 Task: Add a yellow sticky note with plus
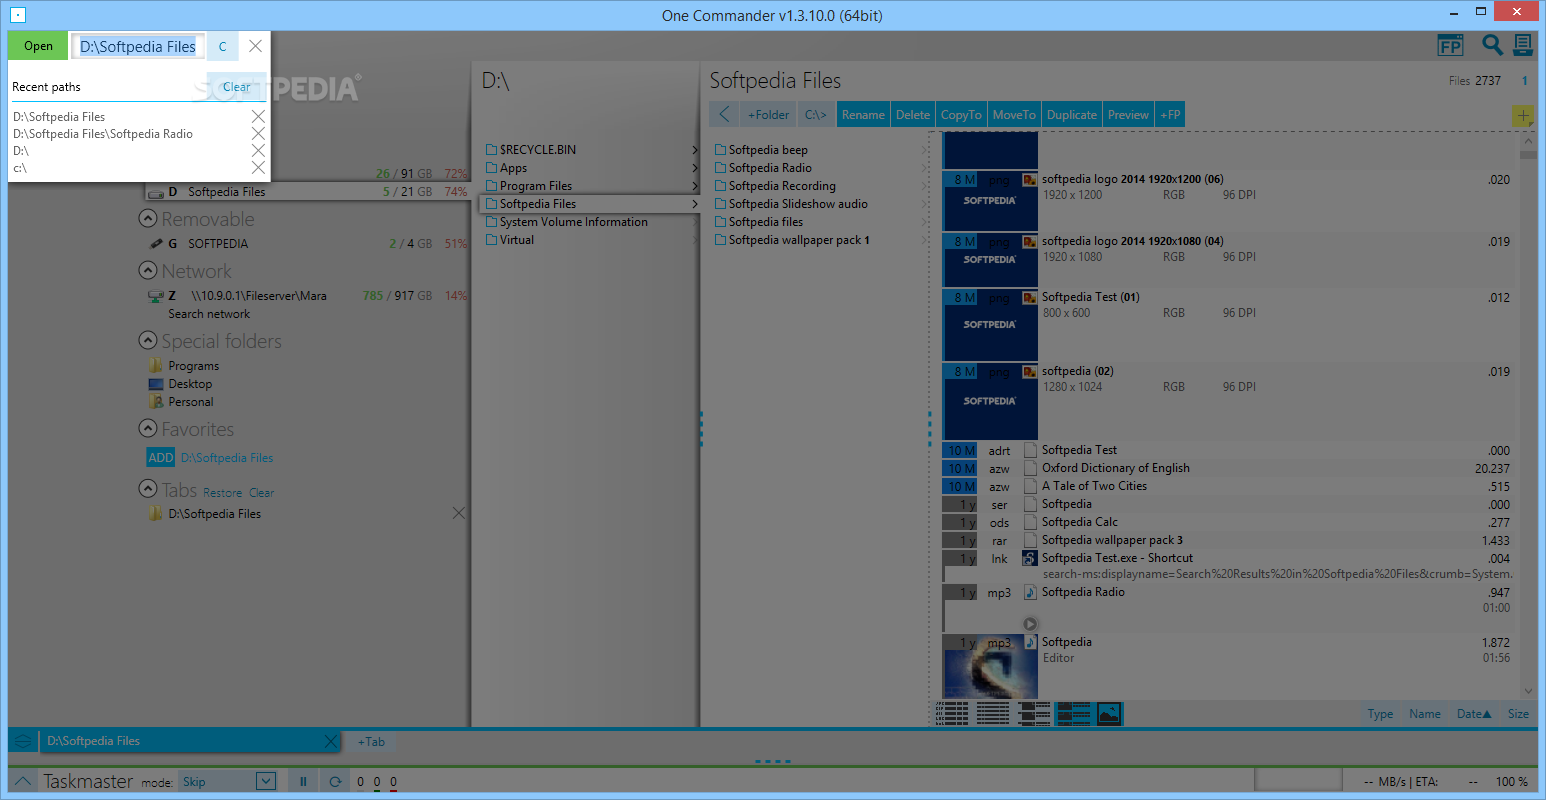1522,116
